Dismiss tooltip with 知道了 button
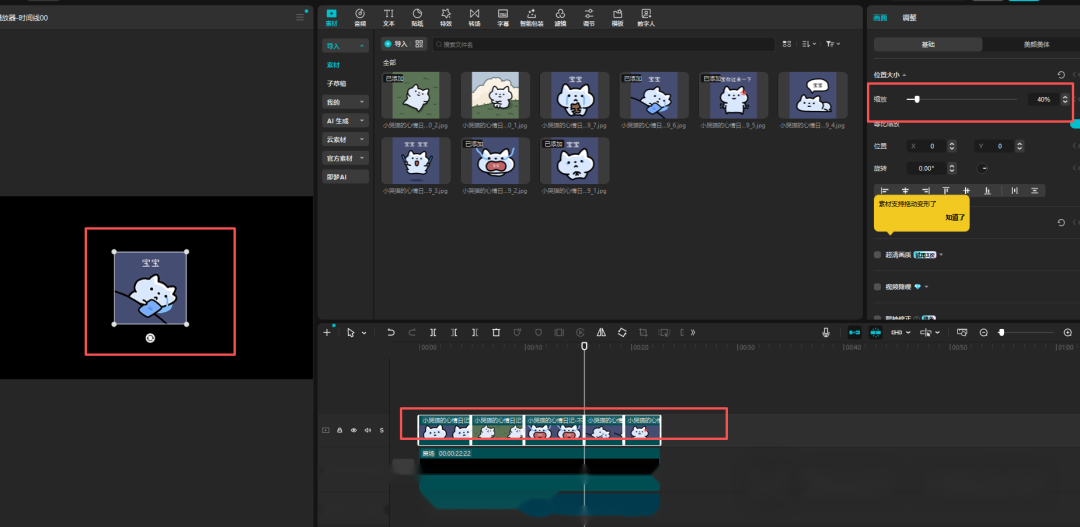This screenshot has height=527, width=1080. tap(955, 217)
